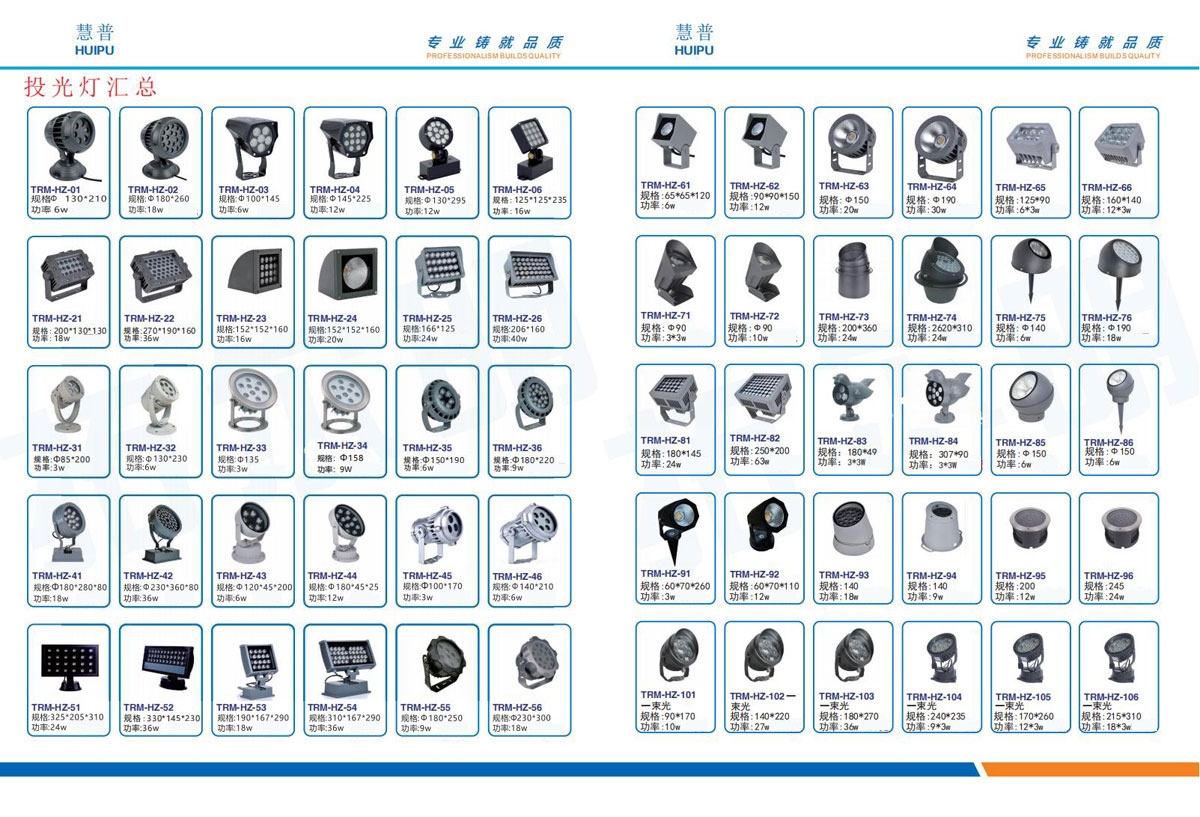Click the TRM-HZ-91 garden spike light
1200x817 pixels.
click(677, 530)
